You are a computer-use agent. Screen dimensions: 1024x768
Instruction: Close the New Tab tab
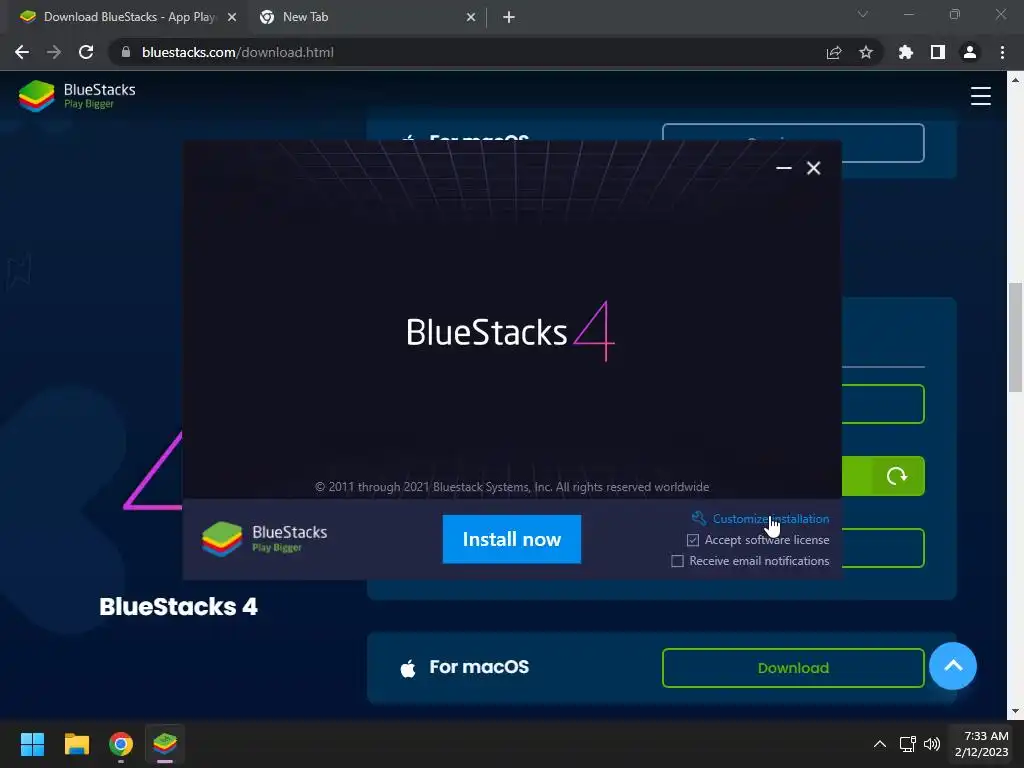click(x=471, y=17)
